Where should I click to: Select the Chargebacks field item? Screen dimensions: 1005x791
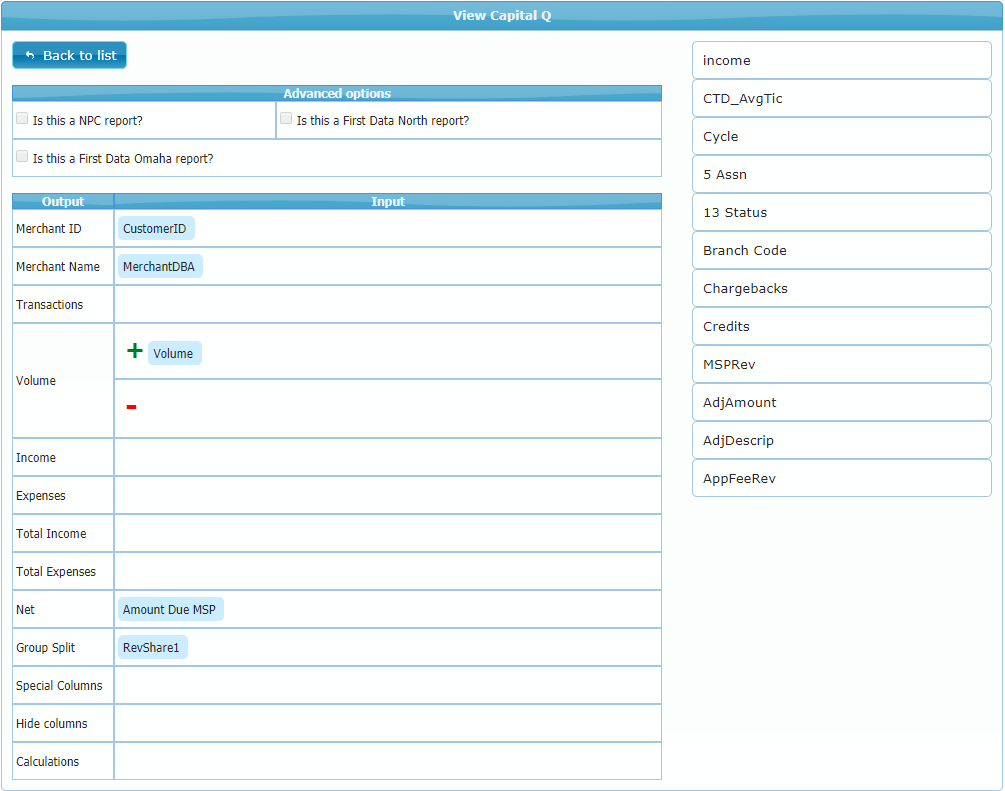(x=841, y=289)
